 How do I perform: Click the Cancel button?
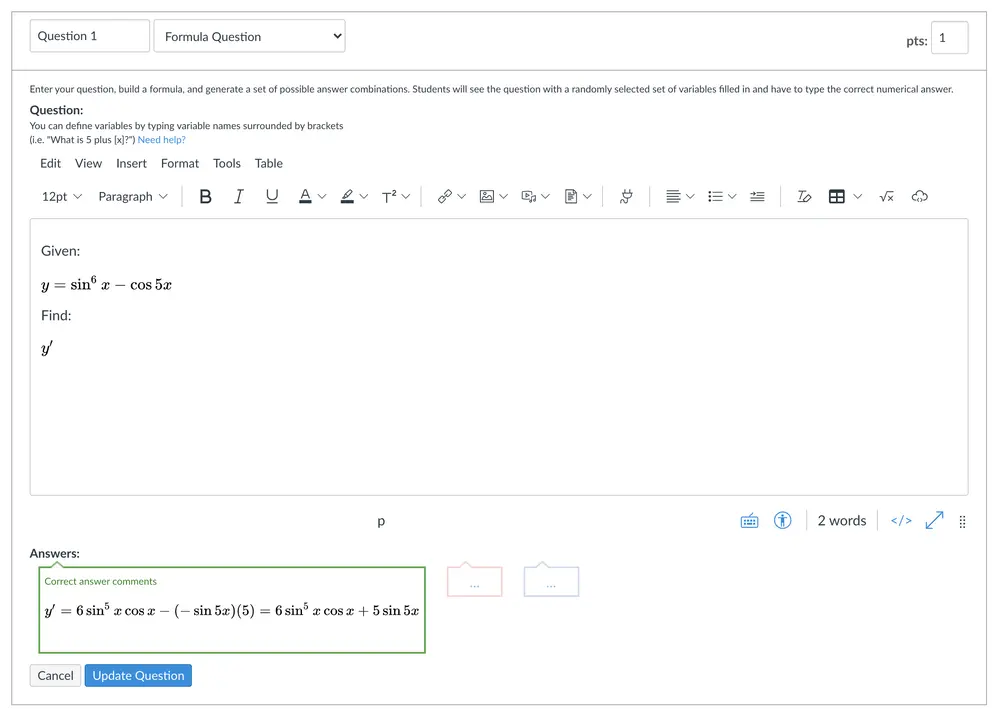pos(55,675)
